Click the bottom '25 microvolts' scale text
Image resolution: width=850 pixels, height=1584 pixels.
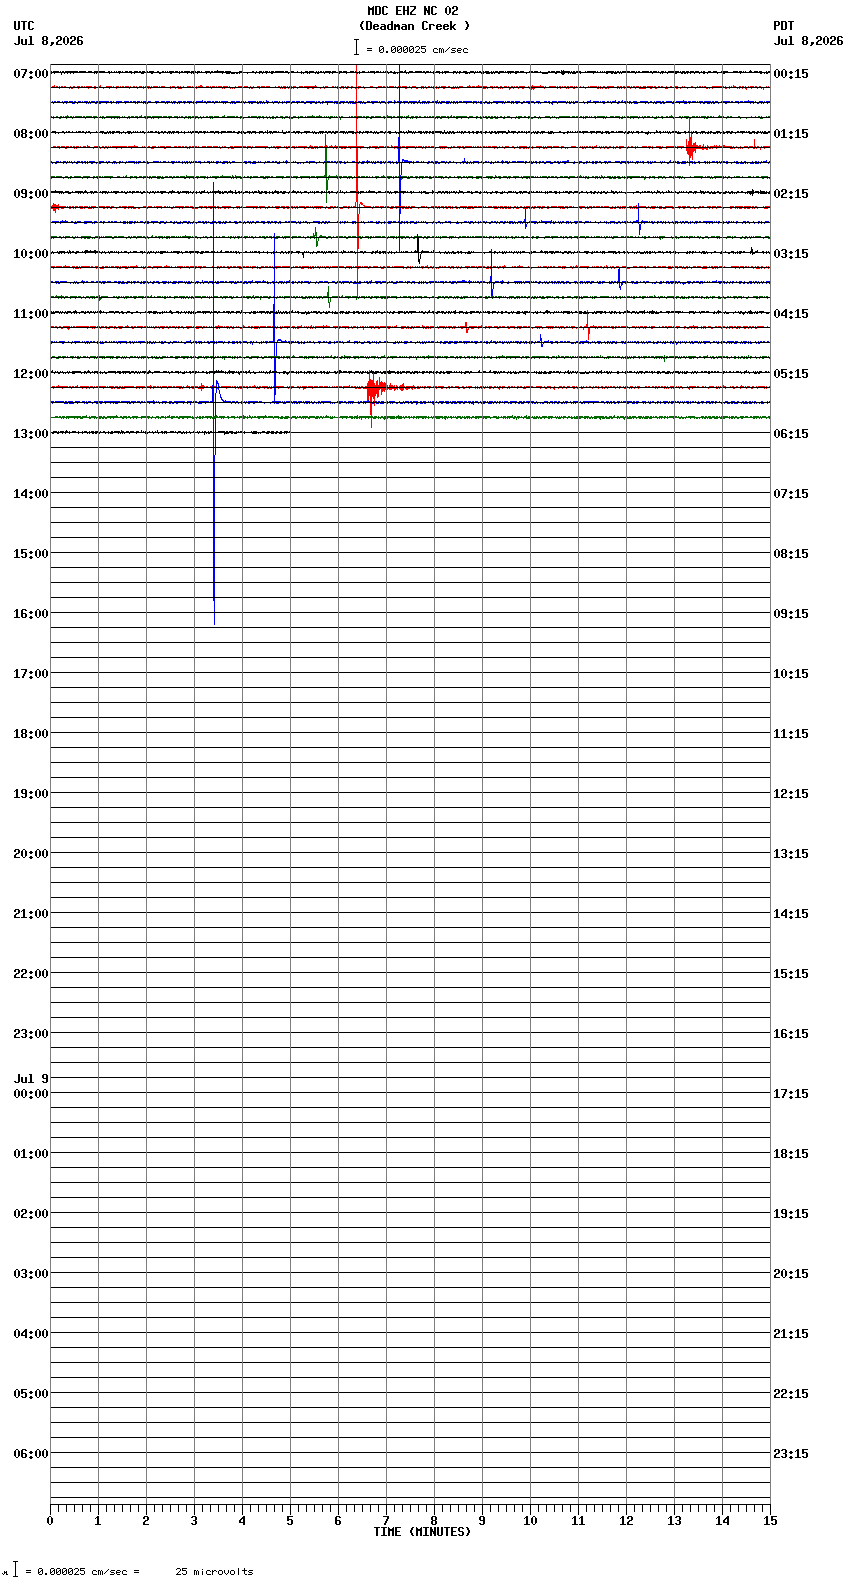[214, 1572]
